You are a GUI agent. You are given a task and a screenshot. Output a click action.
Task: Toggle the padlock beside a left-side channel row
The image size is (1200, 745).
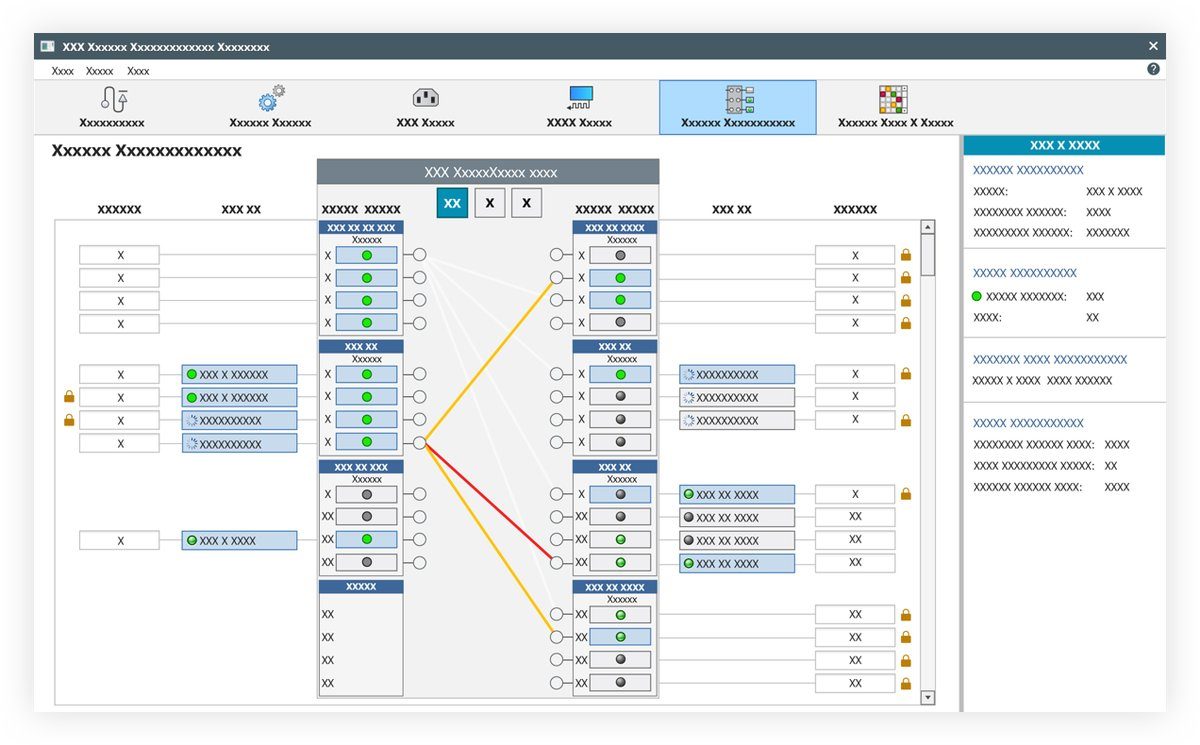click(x=67, y=396)
